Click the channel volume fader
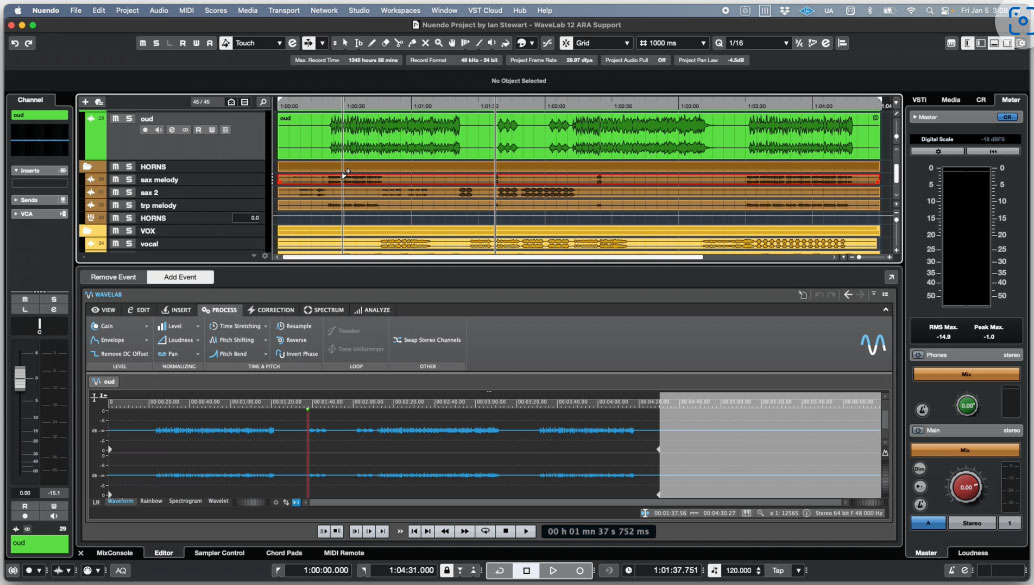1034x585 pixels. (x=18, y=378)
